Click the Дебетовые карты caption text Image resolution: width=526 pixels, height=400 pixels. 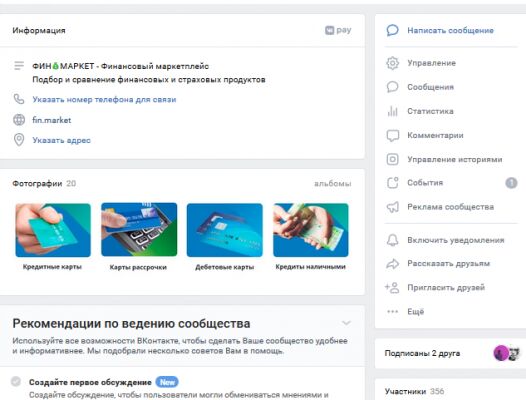click(225, 267)
